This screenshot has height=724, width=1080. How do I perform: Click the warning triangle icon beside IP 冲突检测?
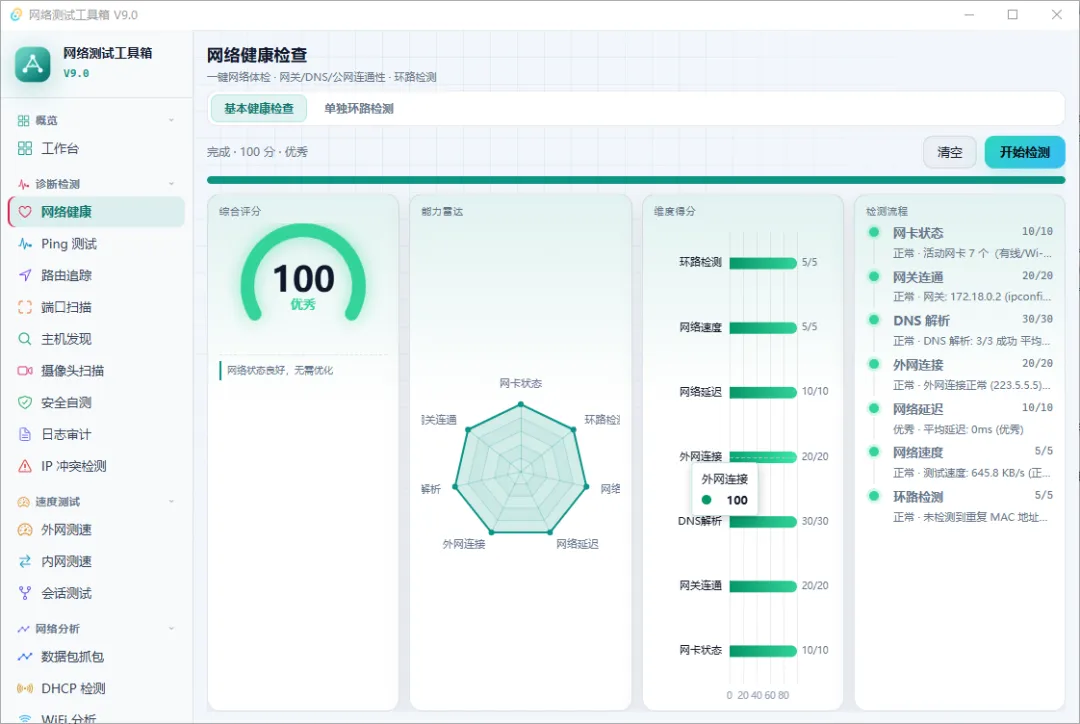pyautogui.click(x=25, y=466)
